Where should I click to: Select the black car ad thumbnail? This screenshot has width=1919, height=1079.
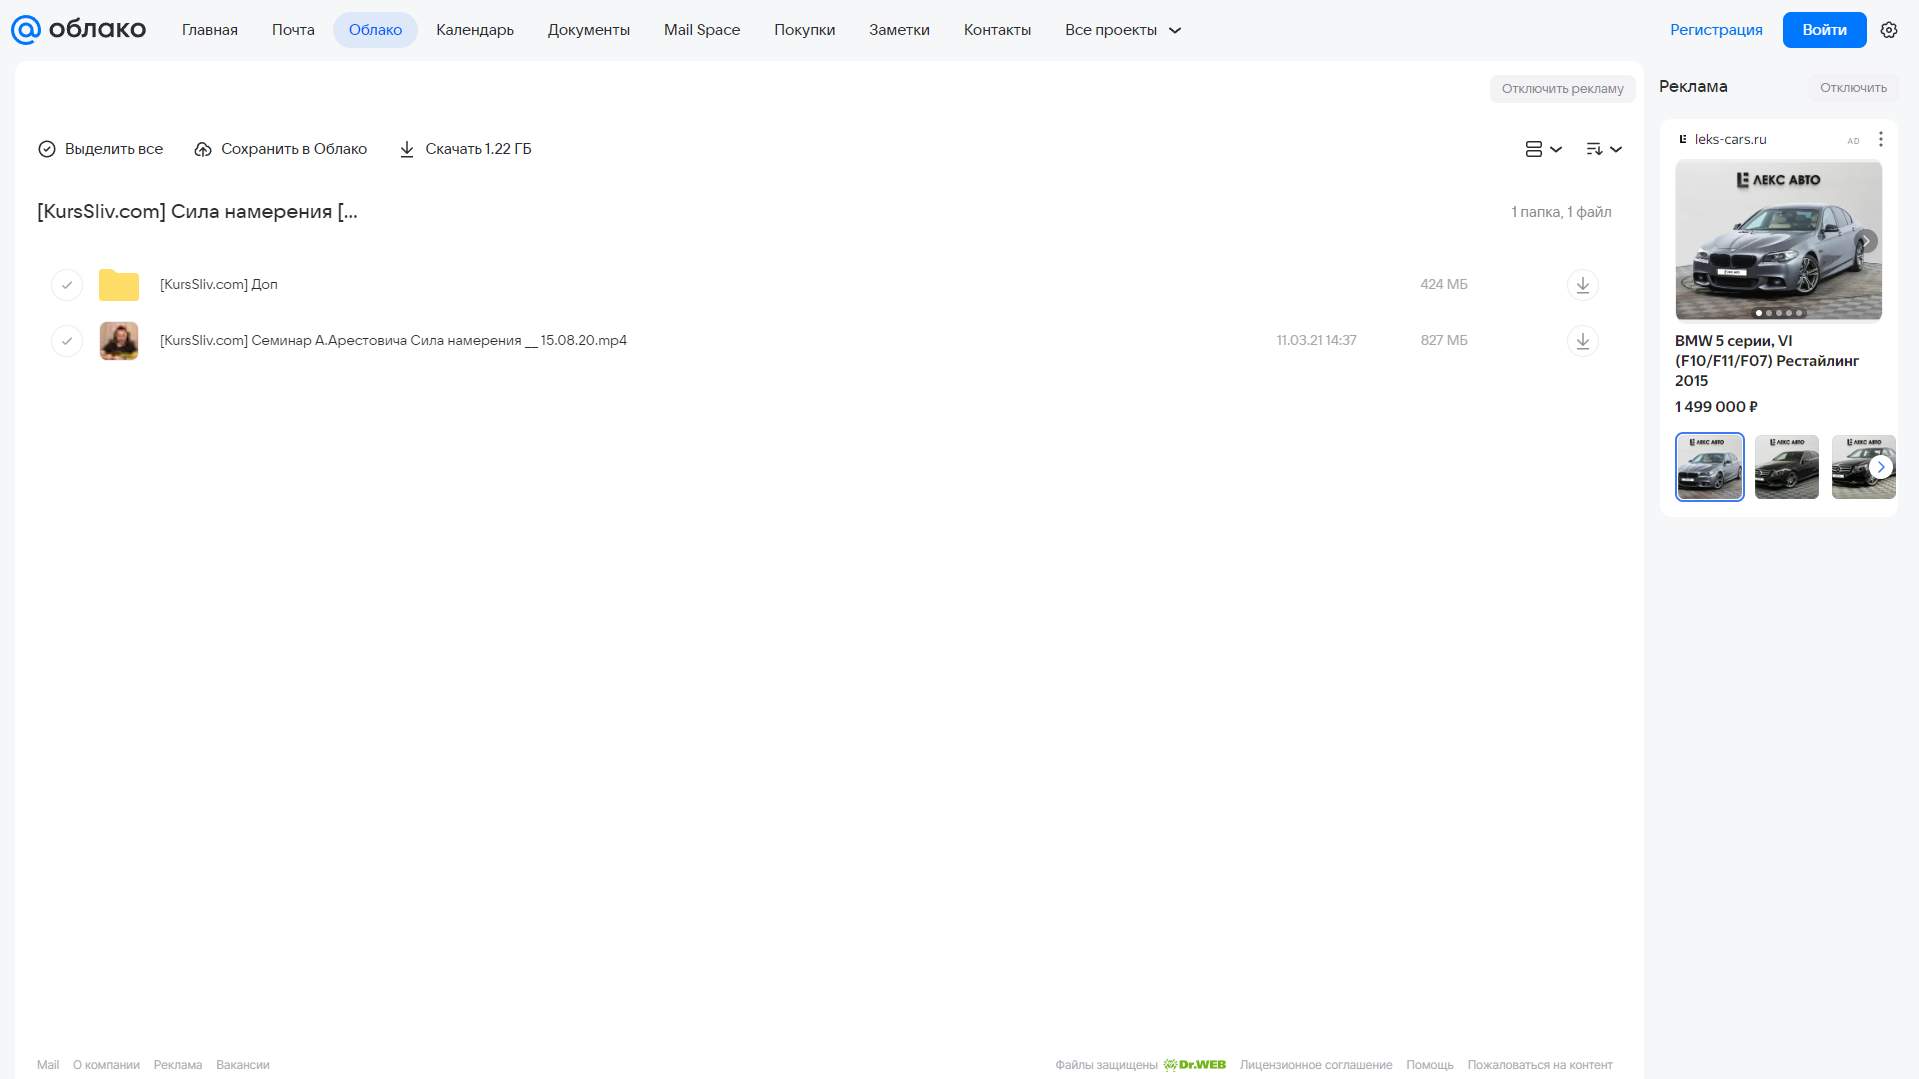point(1786,467)
